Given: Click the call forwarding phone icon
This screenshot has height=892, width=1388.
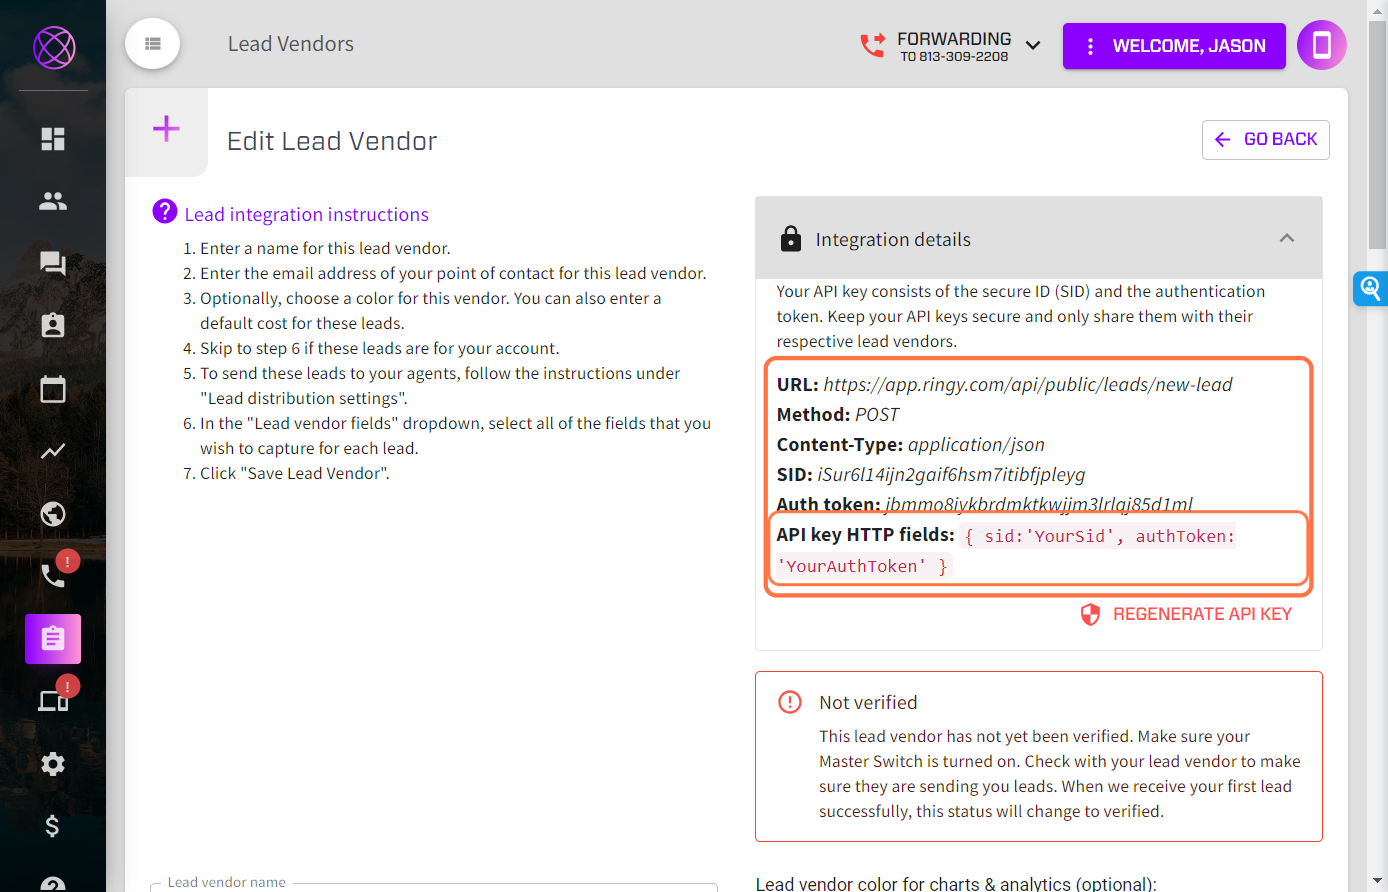Looking at the screenshot, I should 872,46.
